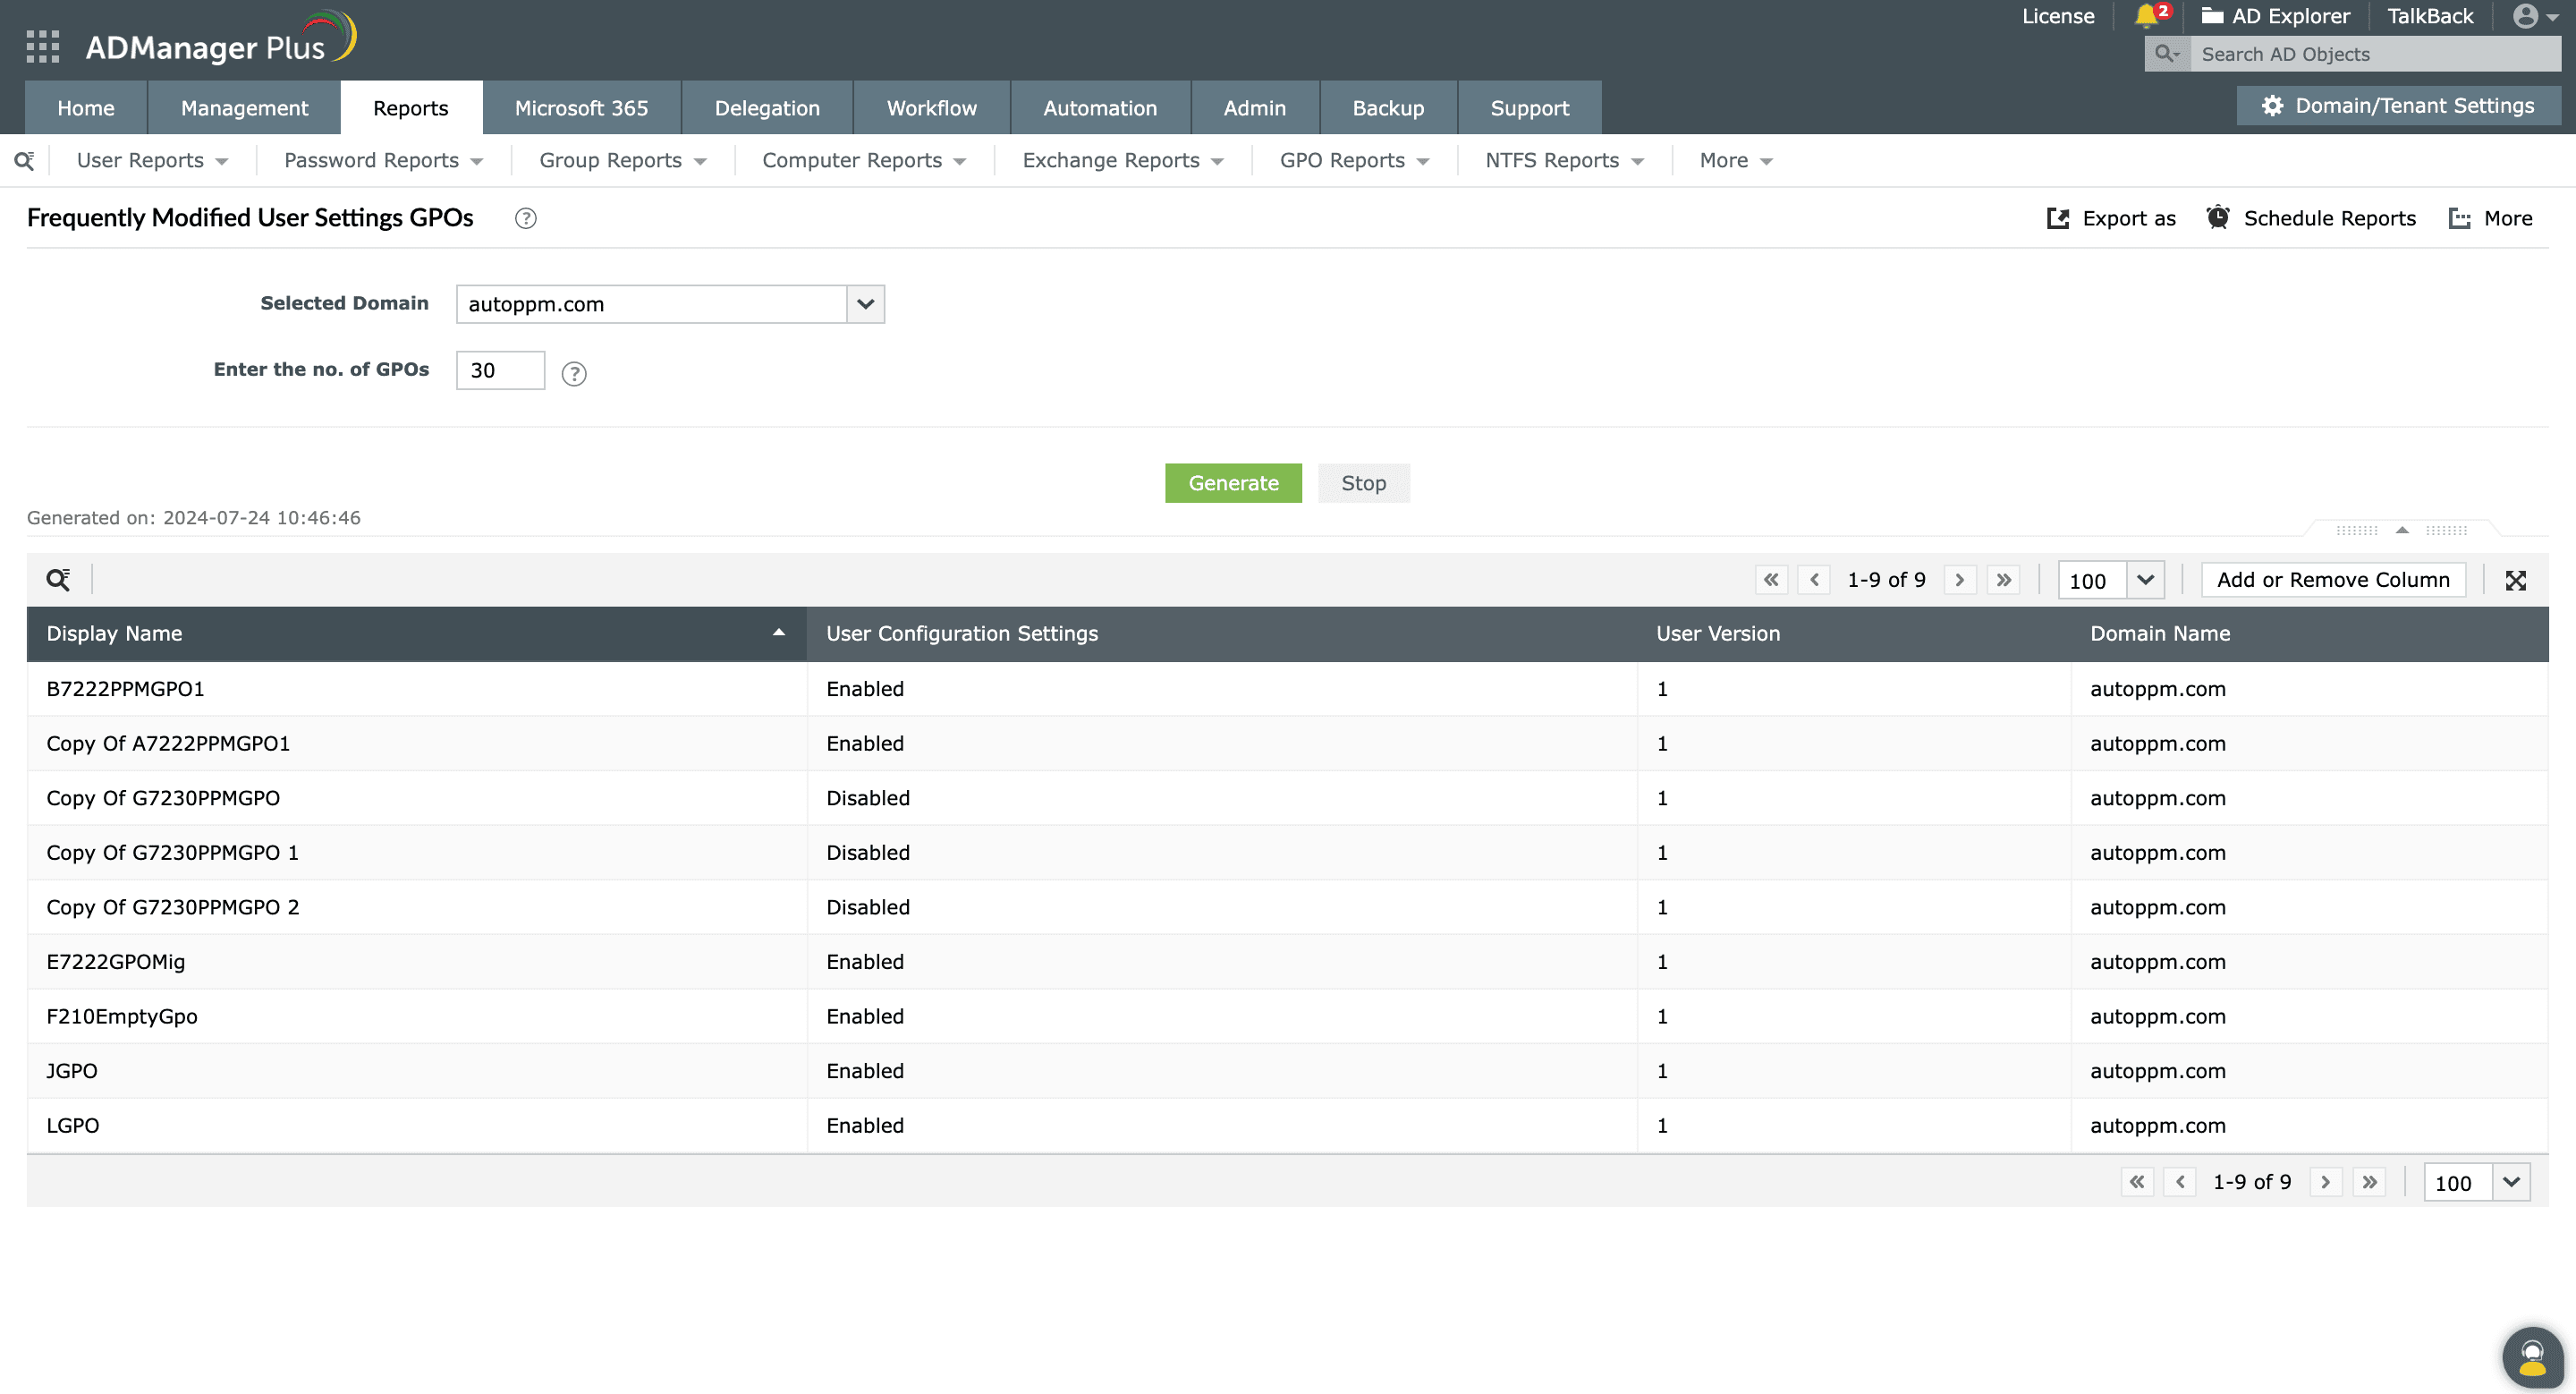Viewport: 2576px width, 1394px height.
Task: Open the apps grid launcher icon
Action: (43, 47)
